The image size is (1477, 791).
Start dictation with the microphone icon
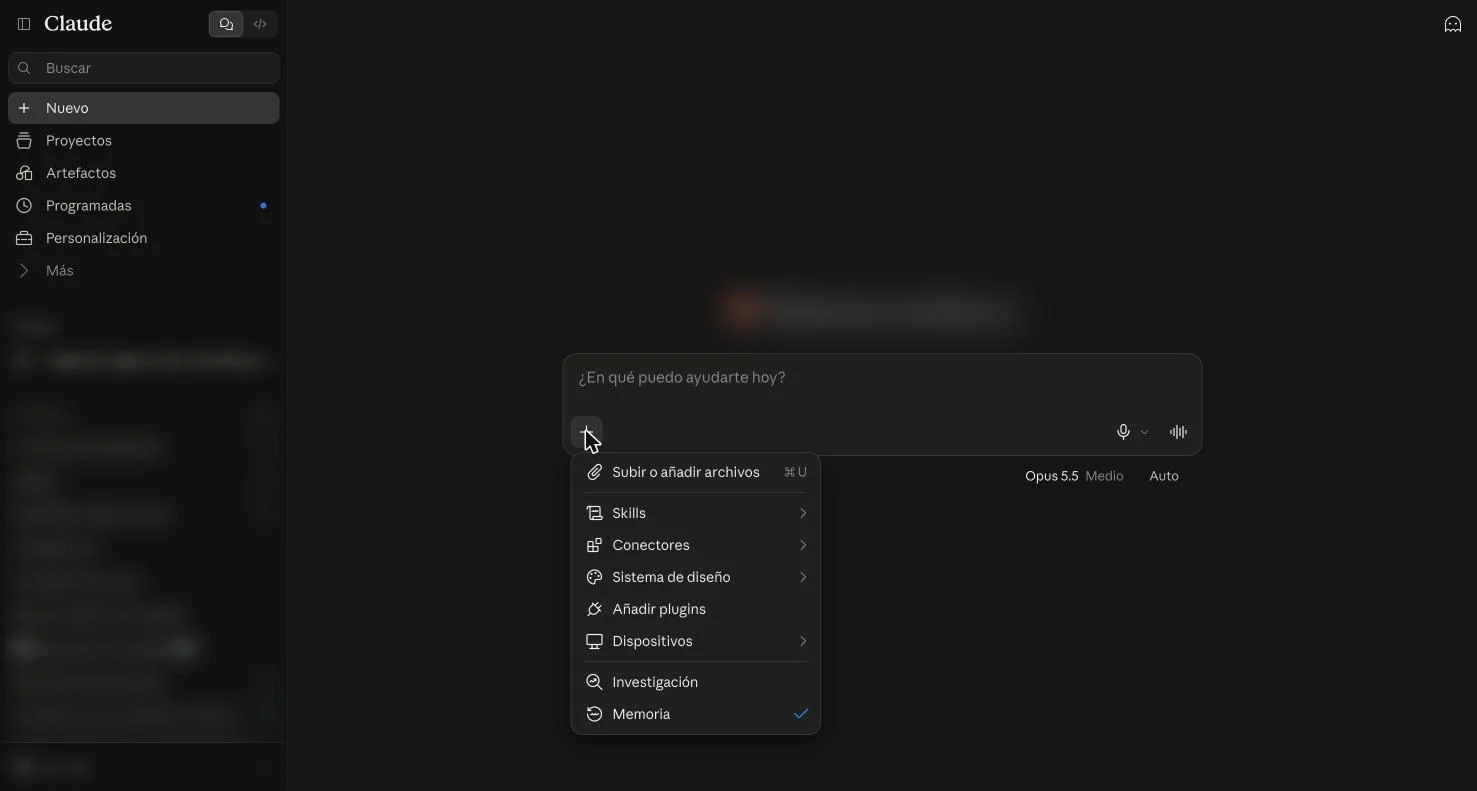[x=1123, y=432]
